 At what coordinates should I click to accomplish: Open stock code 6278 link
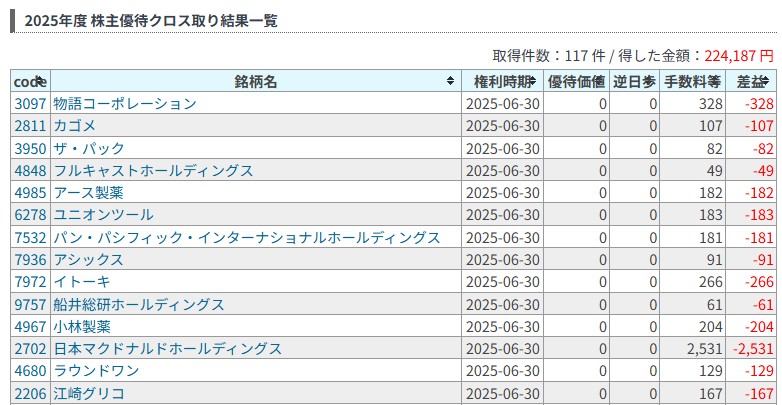(30, 215)
